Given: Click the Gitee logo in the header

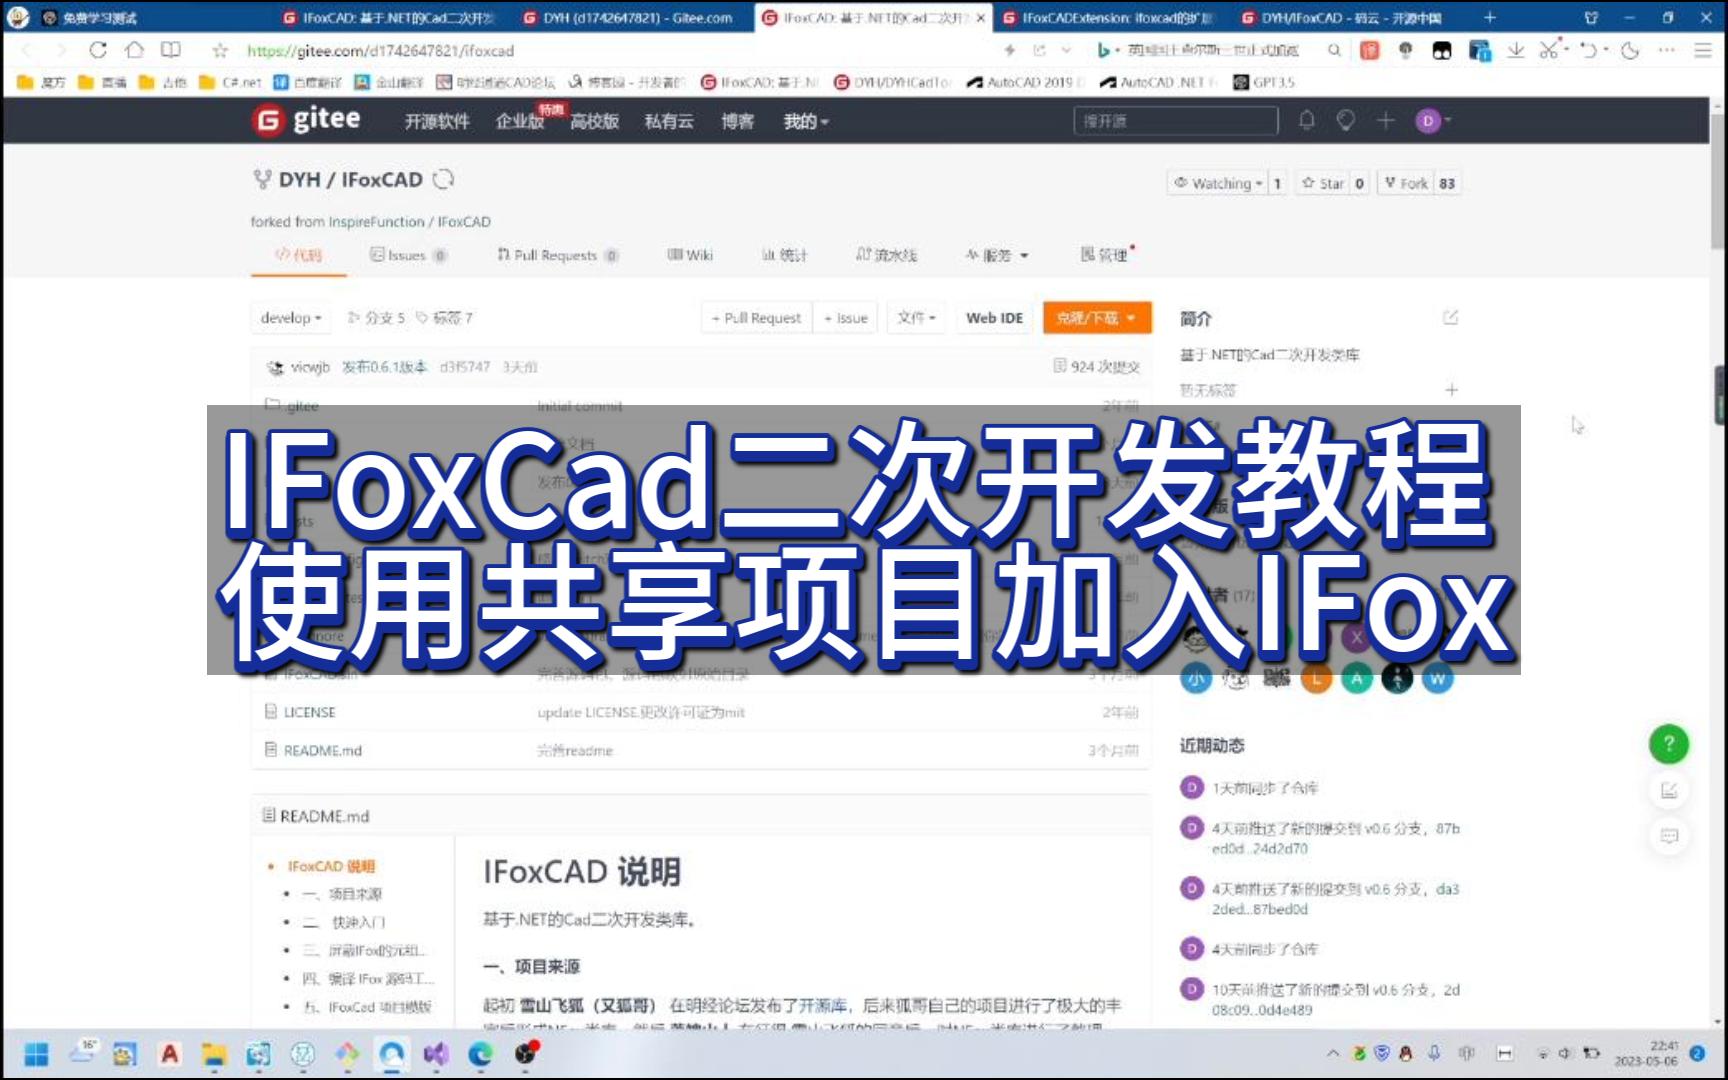Looking at the screenshot, I should click(306, 120).
